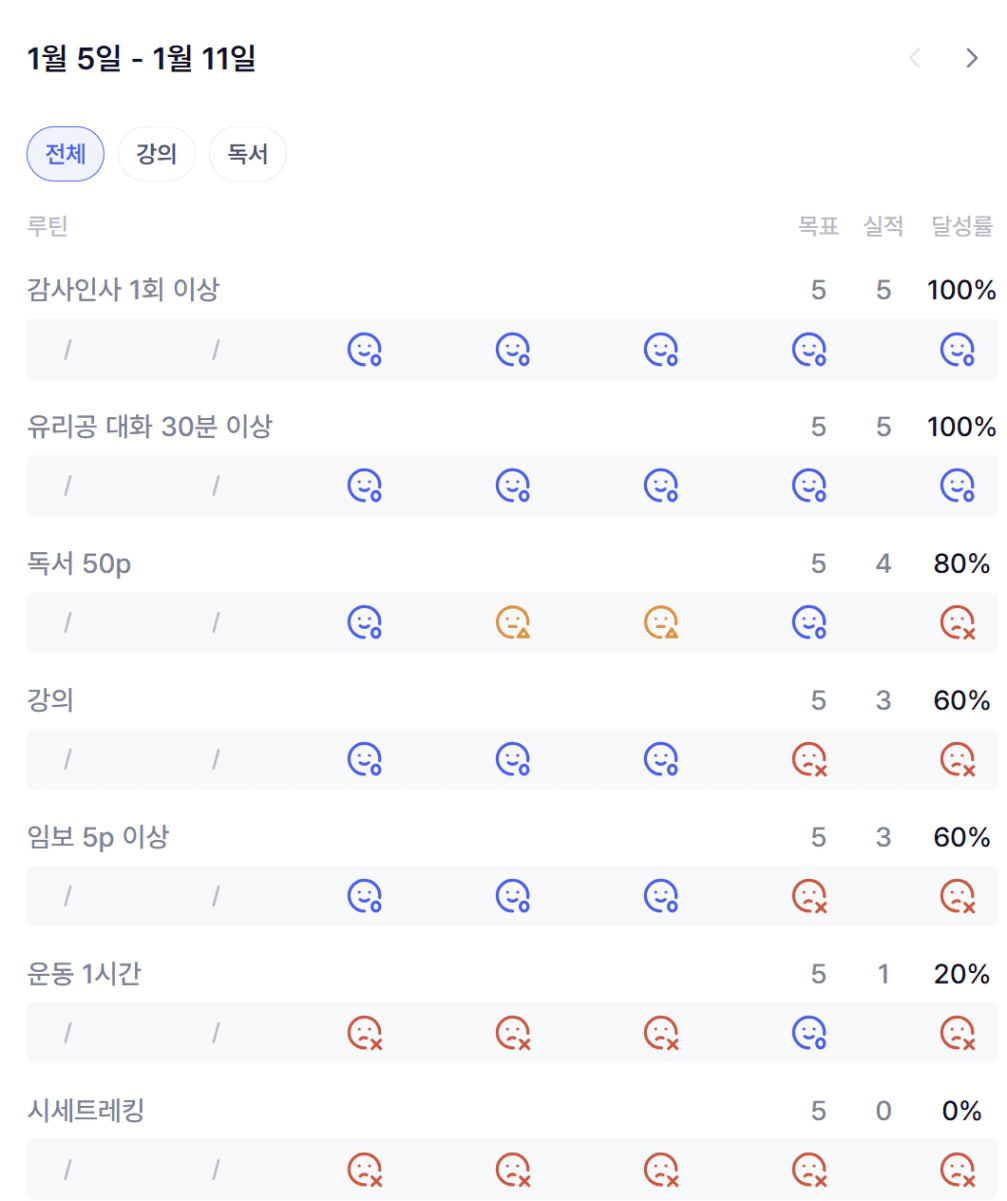
Task: Click first blue smiley in 감사인사 row
Action: 364,349
